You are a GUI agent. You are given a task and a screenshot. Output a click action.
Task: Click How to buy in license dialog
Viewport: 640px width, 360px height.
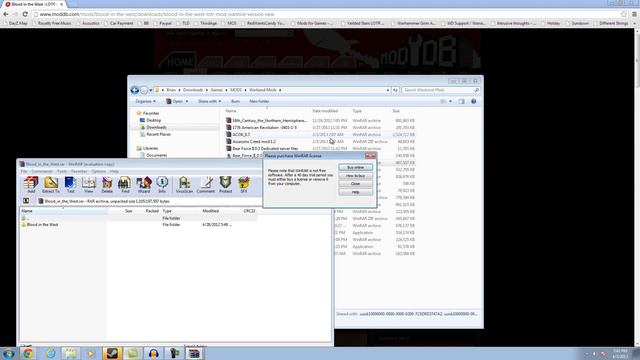(x=356, y=176)
